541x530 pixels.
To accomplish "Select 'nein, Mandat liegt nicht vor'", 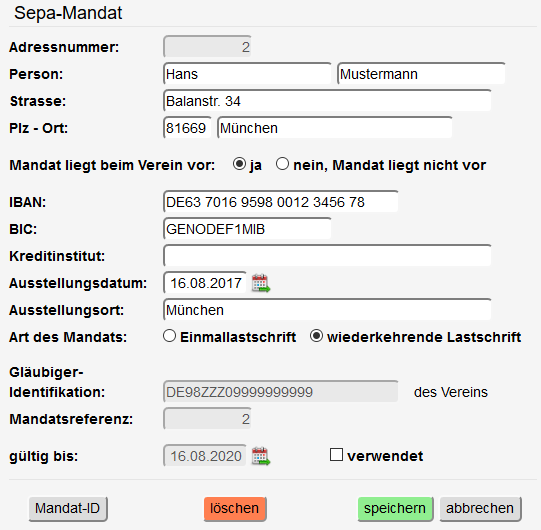I will 283,164.
